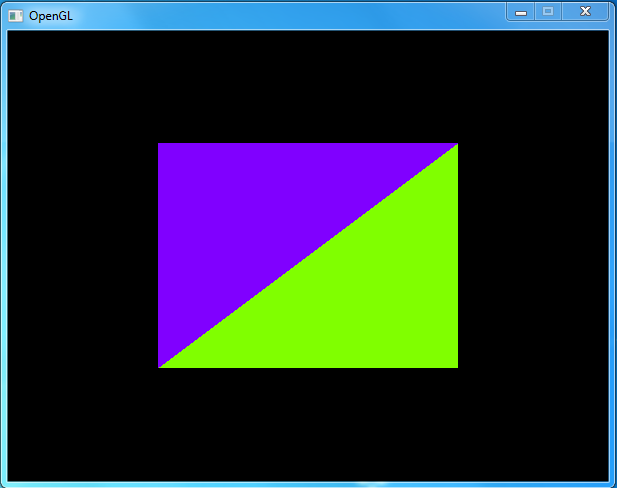Click the black area right of green triangle
This screenshot has width=617, height=488.
[x=535, y=255]
